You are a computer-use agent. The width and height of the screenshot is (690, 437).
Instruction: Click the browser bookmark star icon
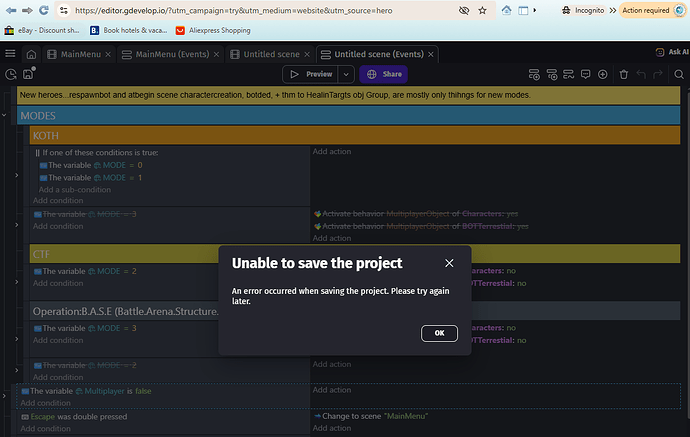coord(484,10)
